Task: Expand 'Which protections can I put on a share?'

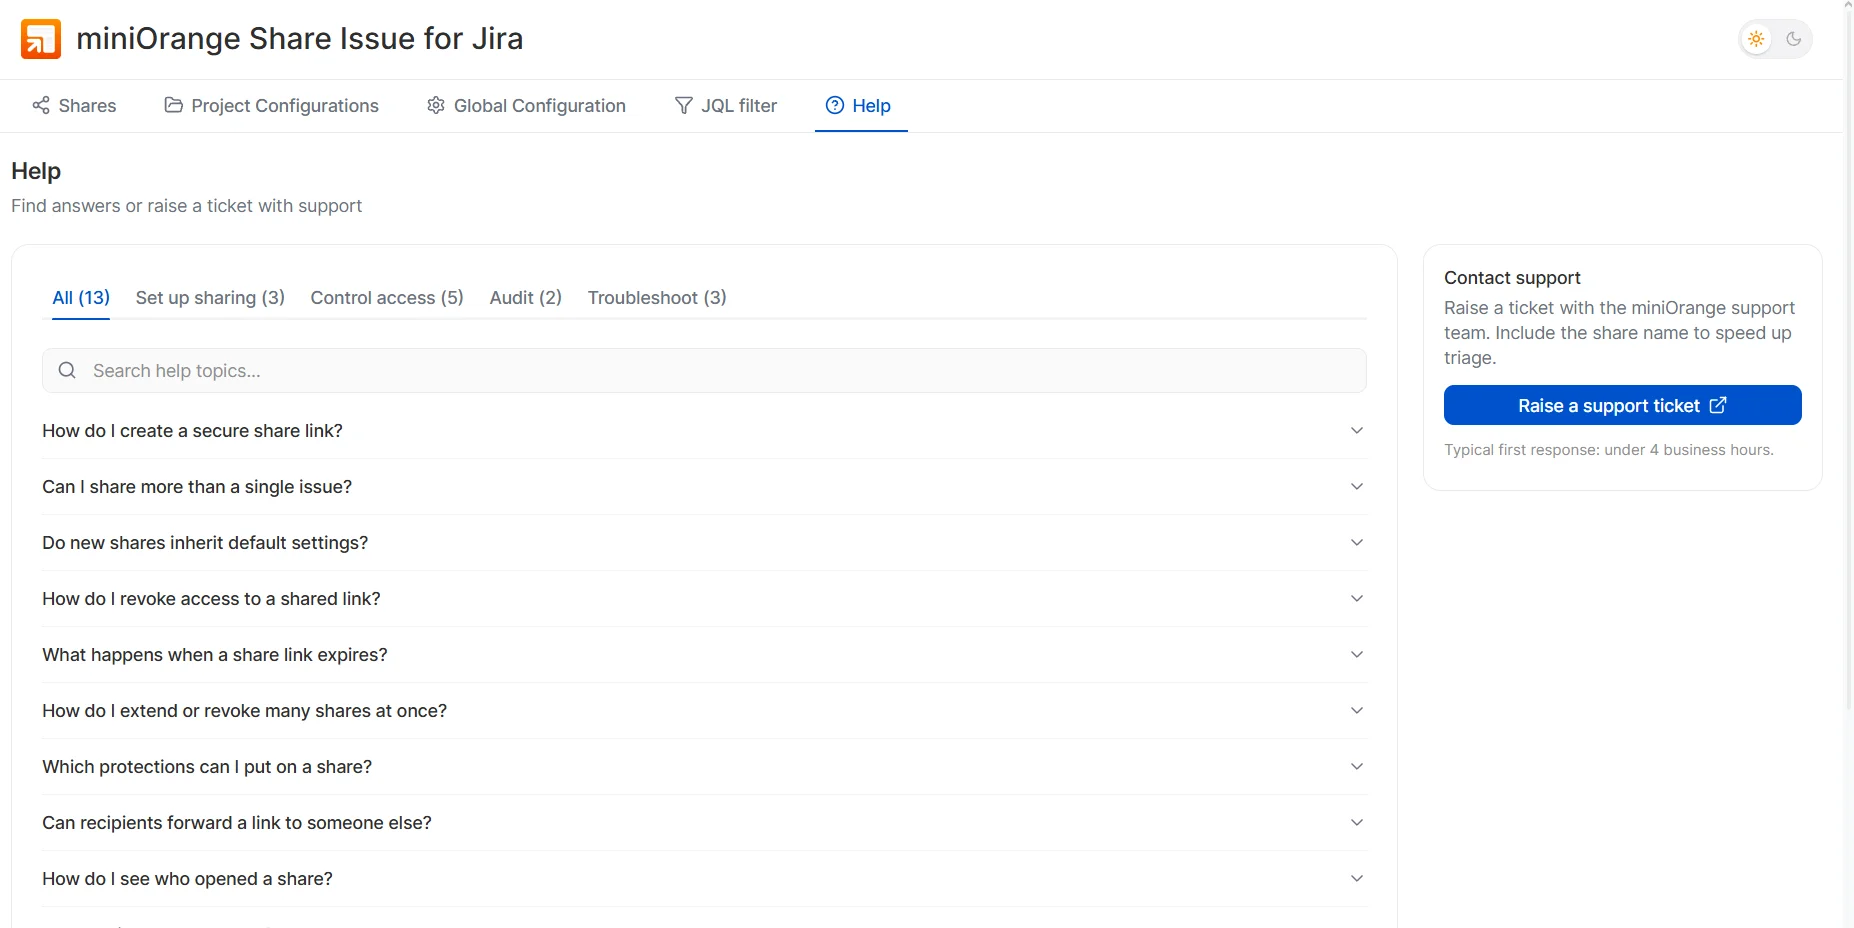Action: (x=704, y=767)
